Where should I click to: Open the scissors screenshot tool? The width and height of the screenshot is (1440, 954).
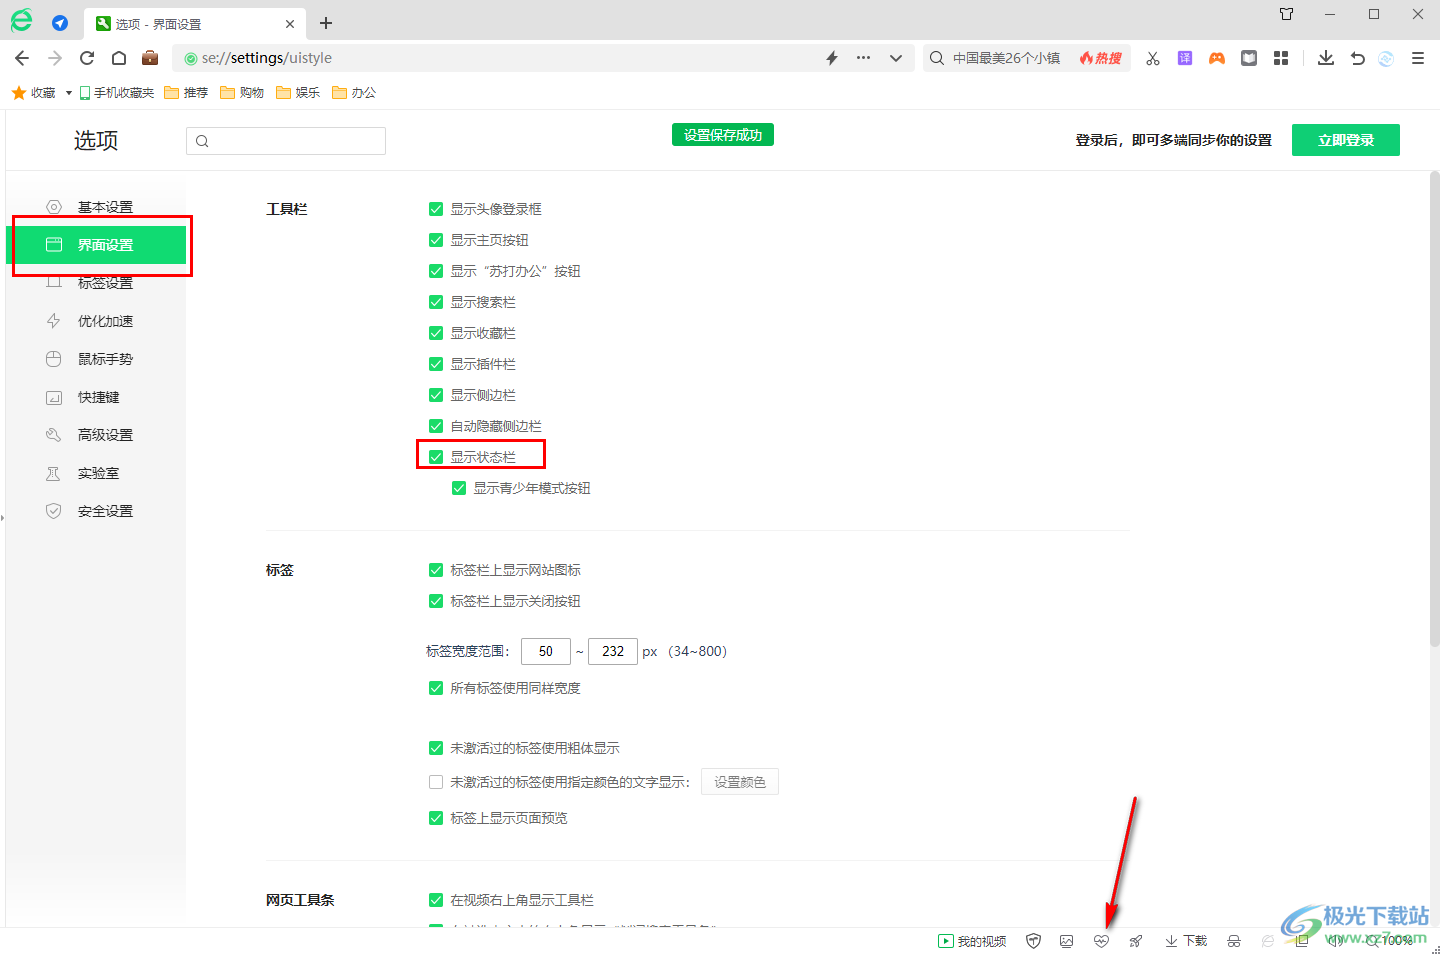click(1153, 58)
